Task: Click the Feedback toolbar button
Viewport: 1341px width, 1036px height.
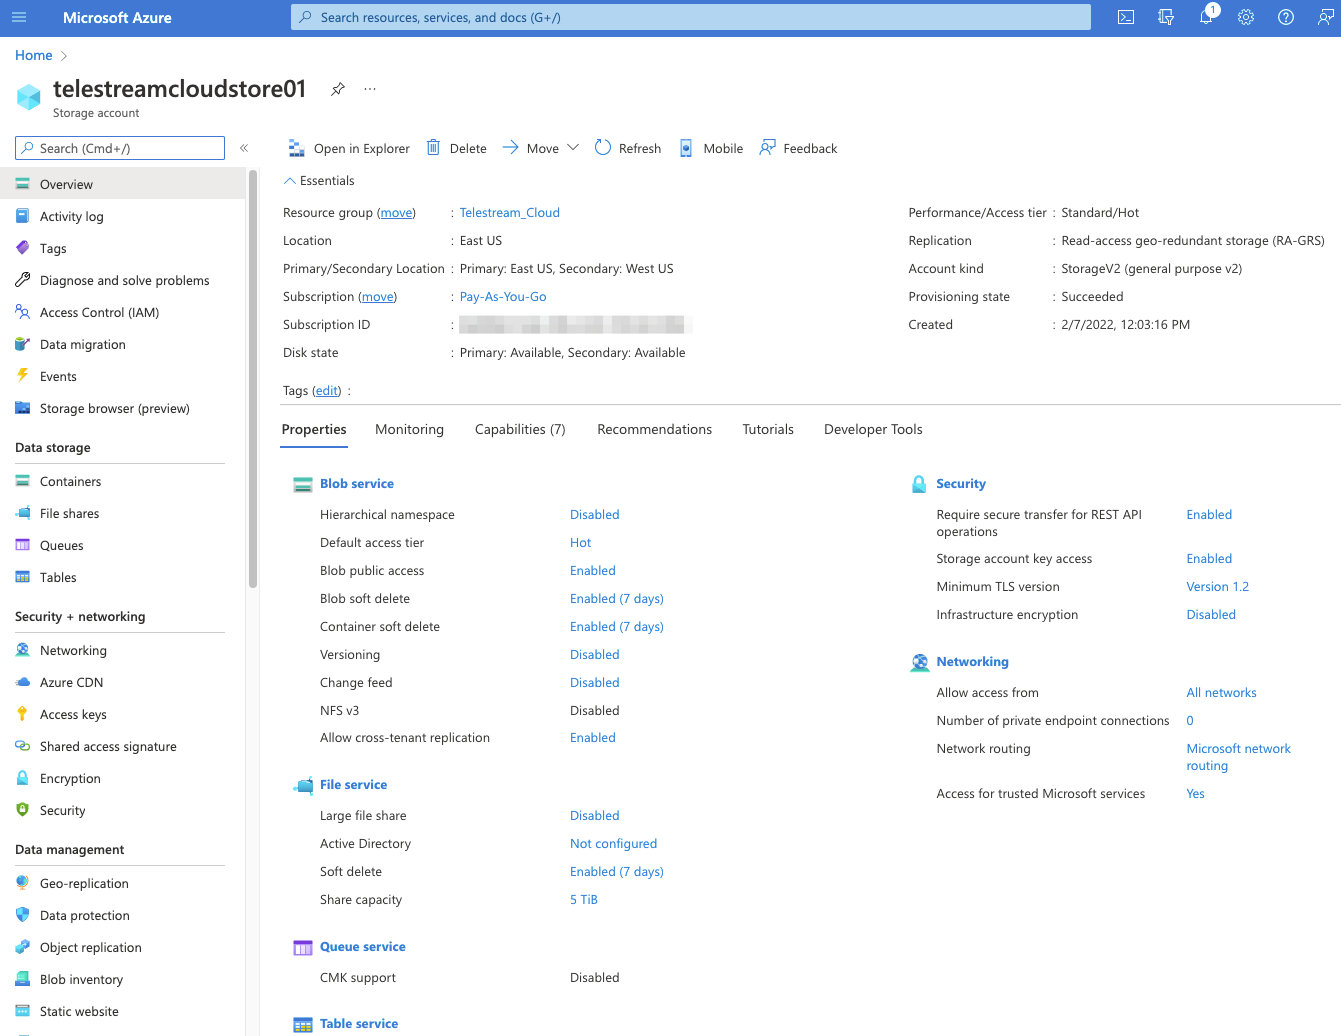Action: click(798, 148)
